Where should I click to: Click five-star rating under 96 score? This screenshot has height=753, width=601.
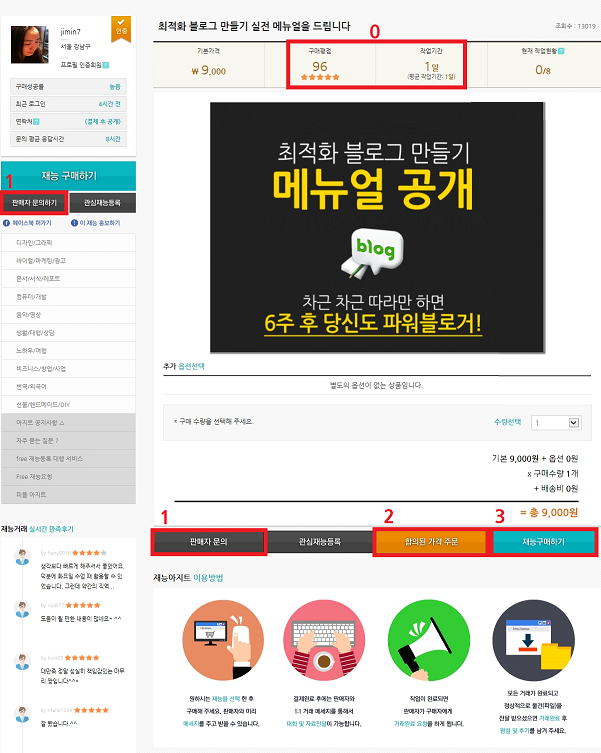tap(320, 77)
